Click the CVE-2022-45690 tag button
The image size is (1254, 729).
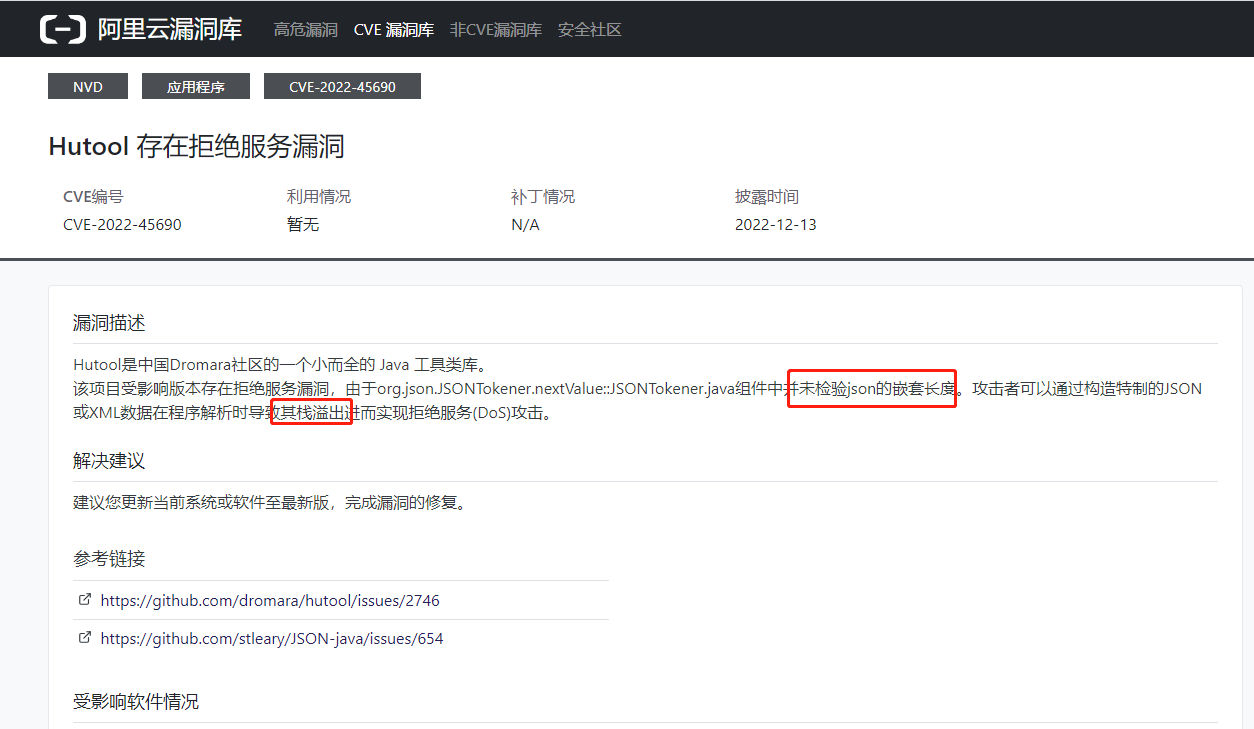tap(342, 87)
